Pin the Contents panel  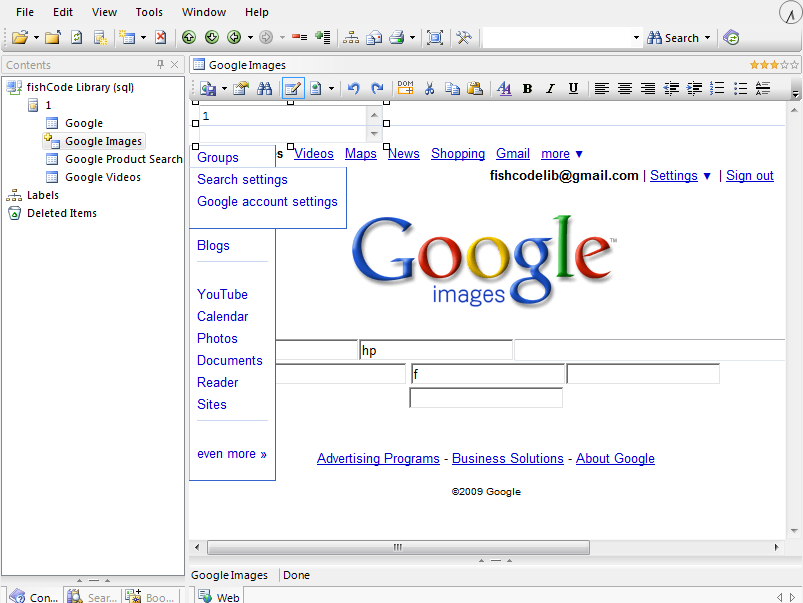point(160,64)
